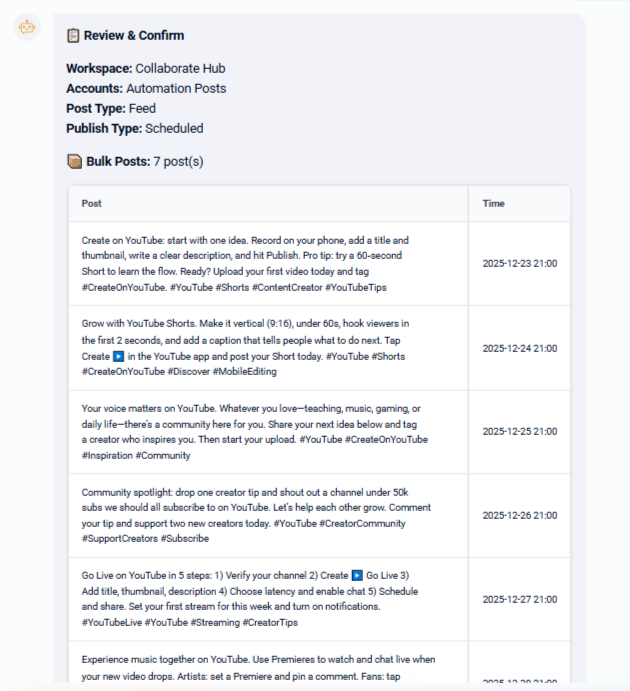Image resolution: width=630 pixels, height=691 pixels.
Task: Click the 'Create on YouTube: start with one idea' post
Action: 246,264
